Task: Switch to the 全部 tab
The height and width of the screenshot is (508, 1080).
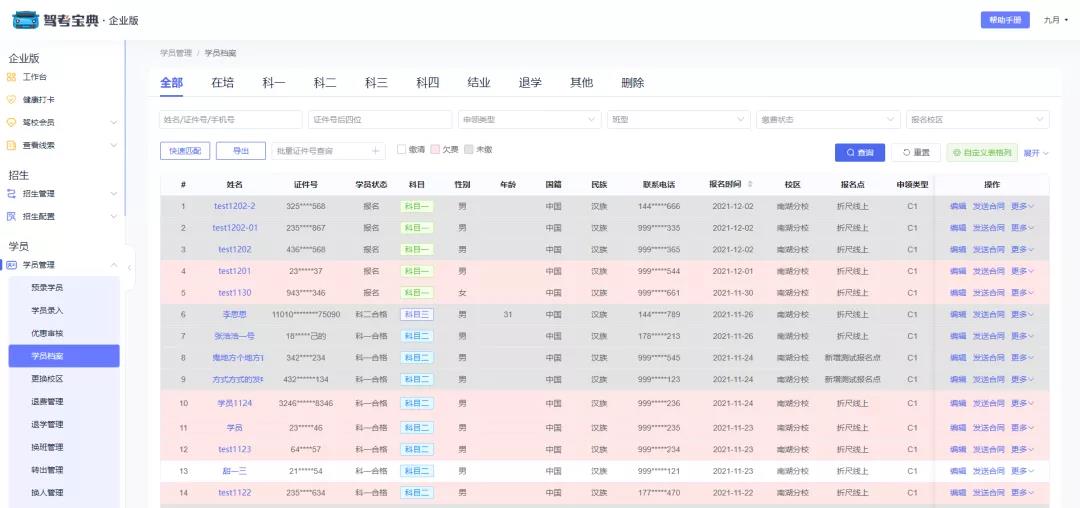Action: 172,83
